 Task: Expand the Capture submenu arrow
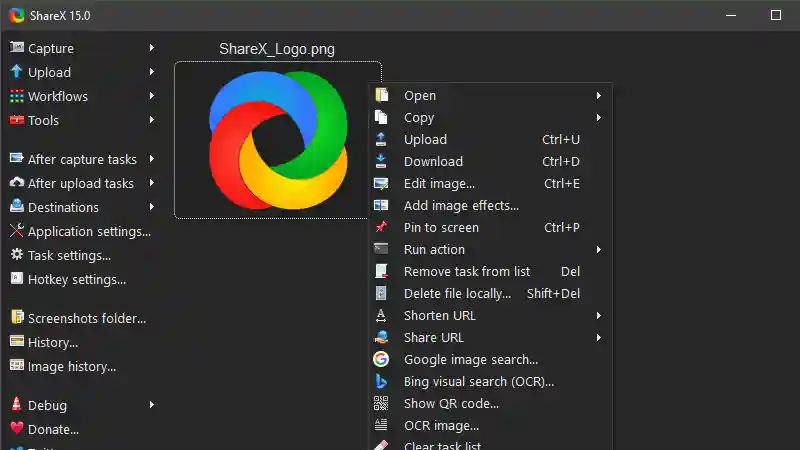coord(152,47)
